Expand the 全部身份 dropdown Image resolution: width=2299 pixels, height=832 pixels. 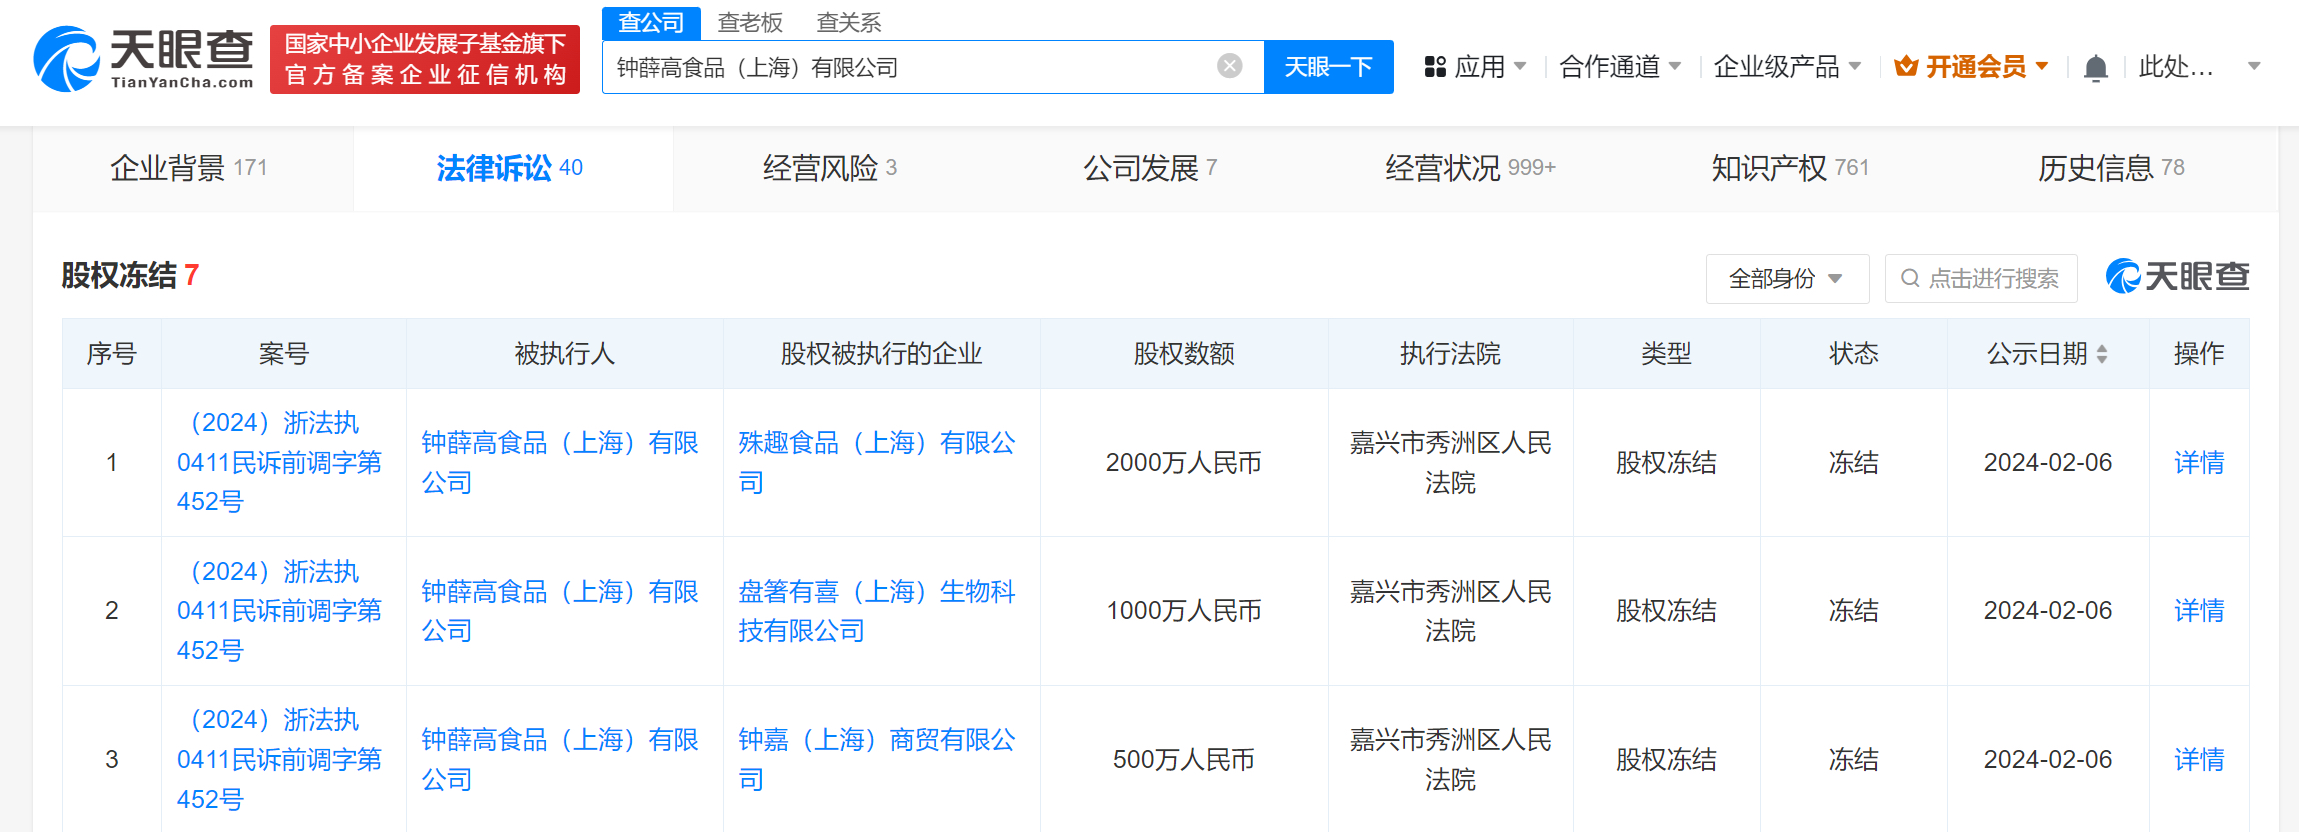pos(1787,279)
